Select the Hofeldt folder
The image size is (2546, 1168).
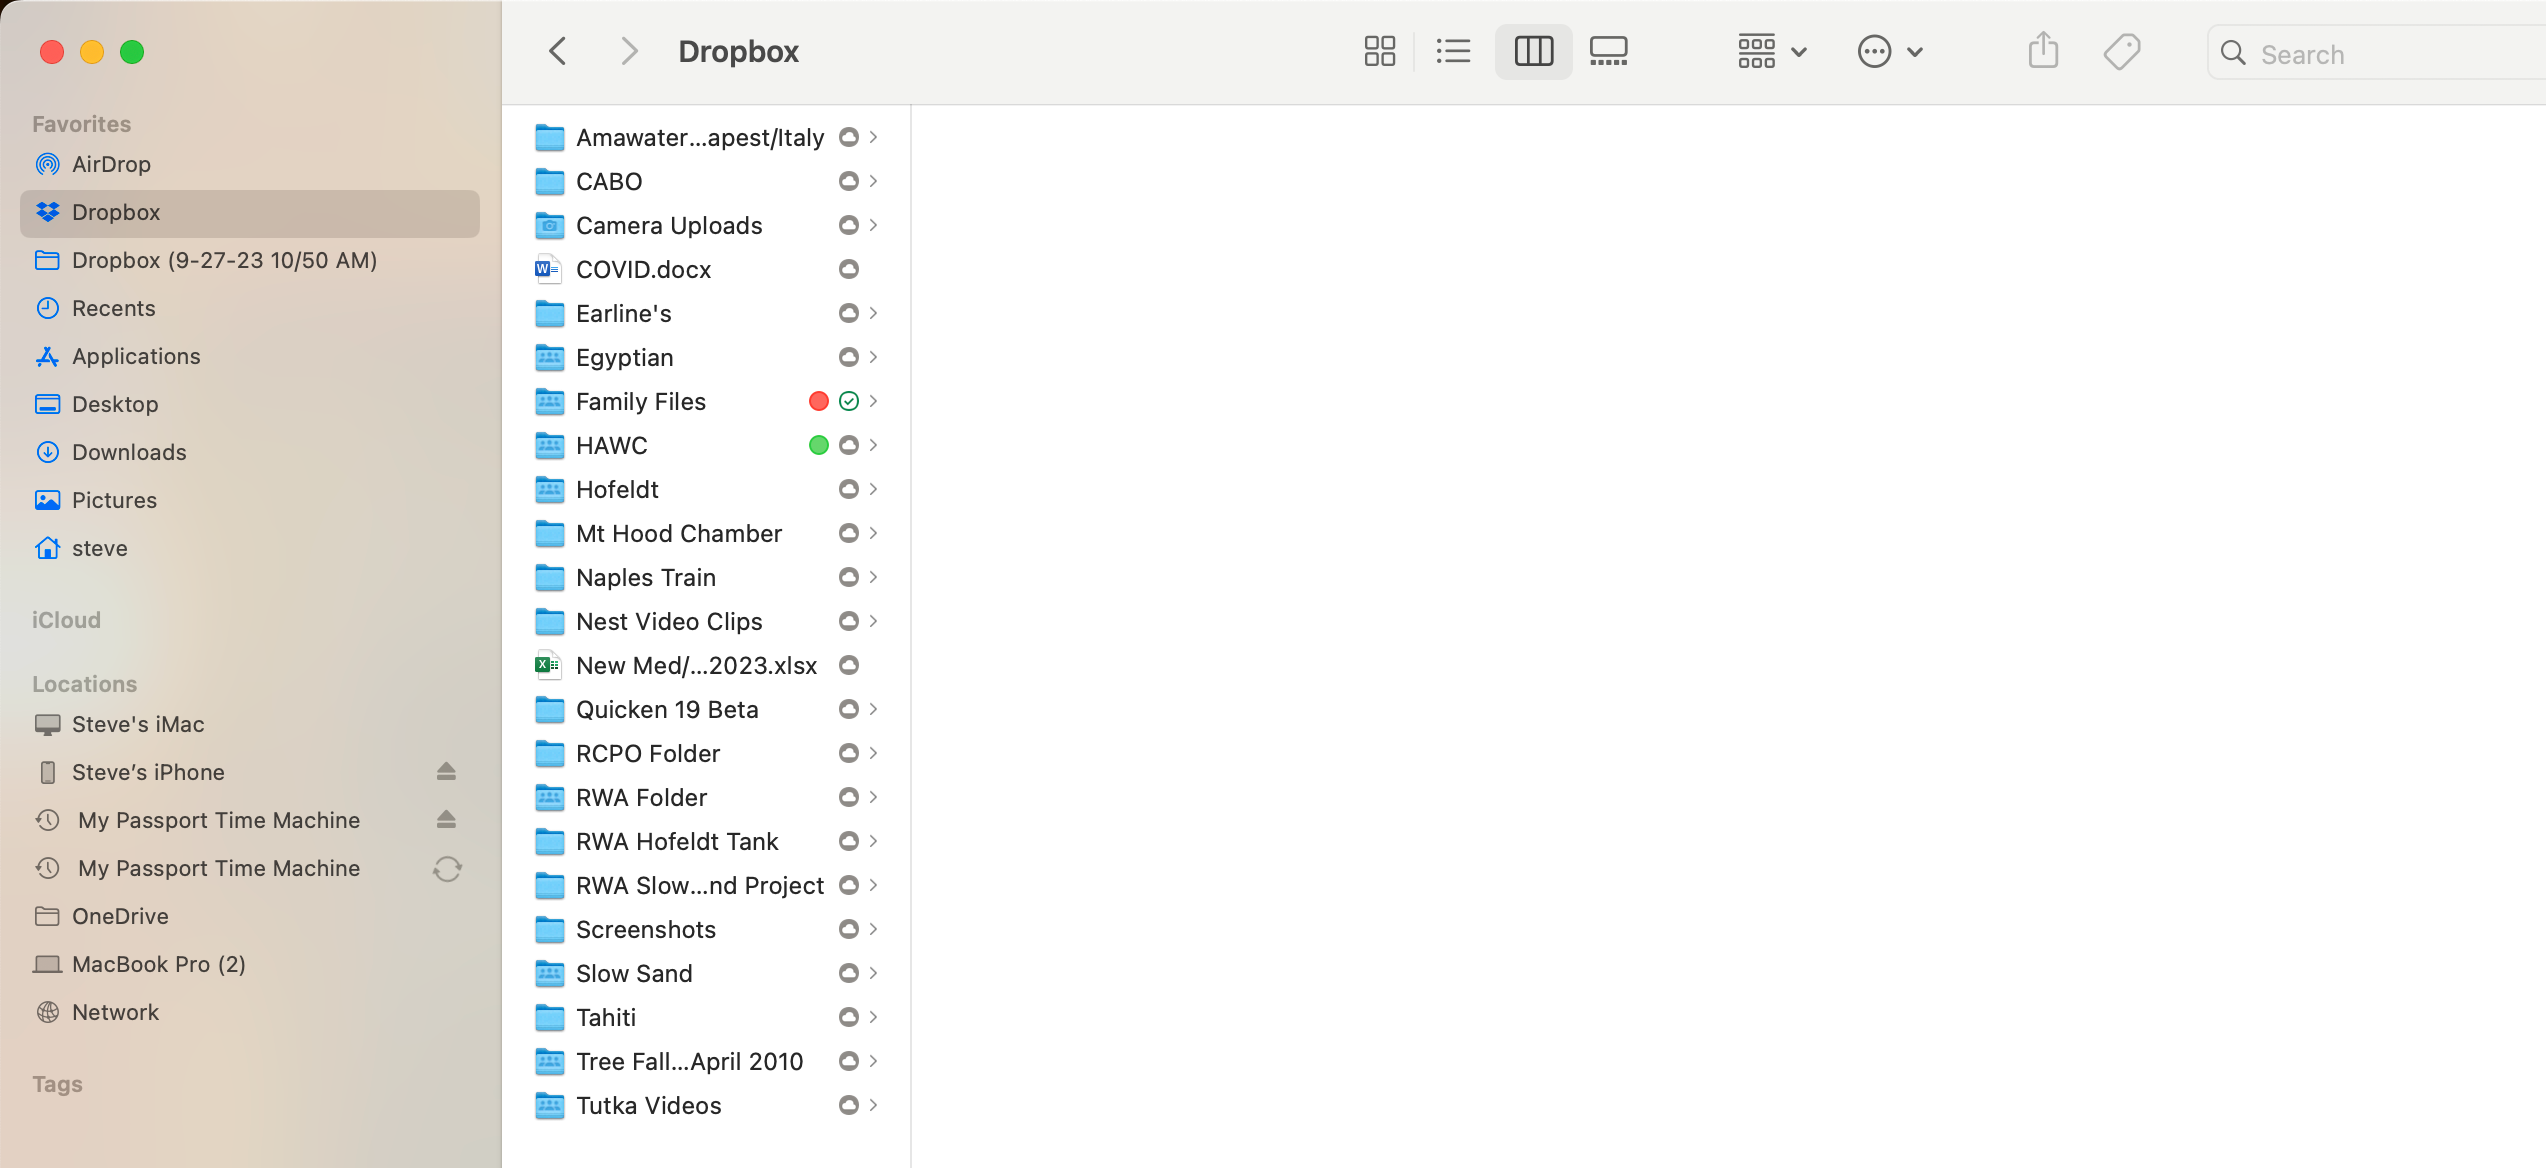click(706, 489)
